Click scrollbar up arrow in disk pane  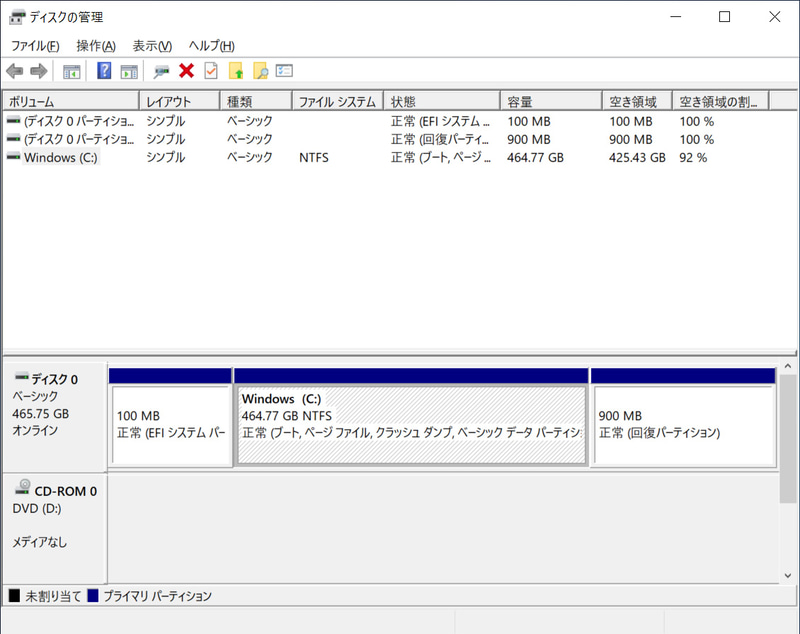(x=788, y=366)
